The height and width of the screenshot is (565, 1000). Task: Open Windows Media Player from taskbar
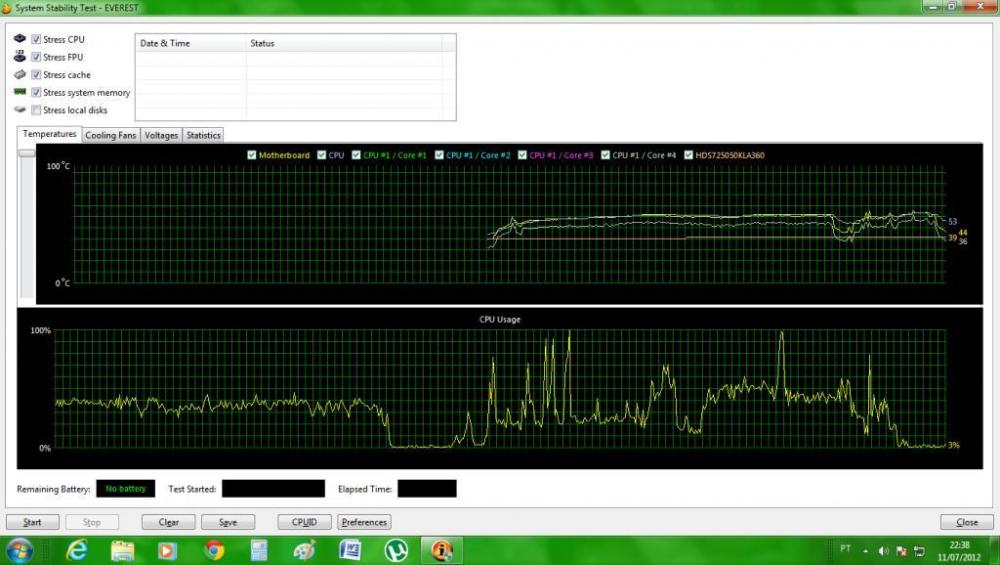pyautogui.click(x=168, y=550)
